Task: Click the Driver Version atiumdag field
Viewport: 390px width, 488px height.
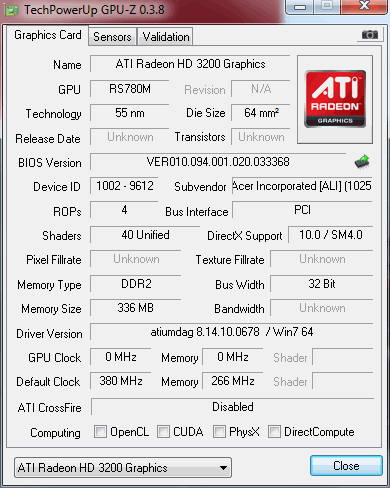Action: point(232,332)
